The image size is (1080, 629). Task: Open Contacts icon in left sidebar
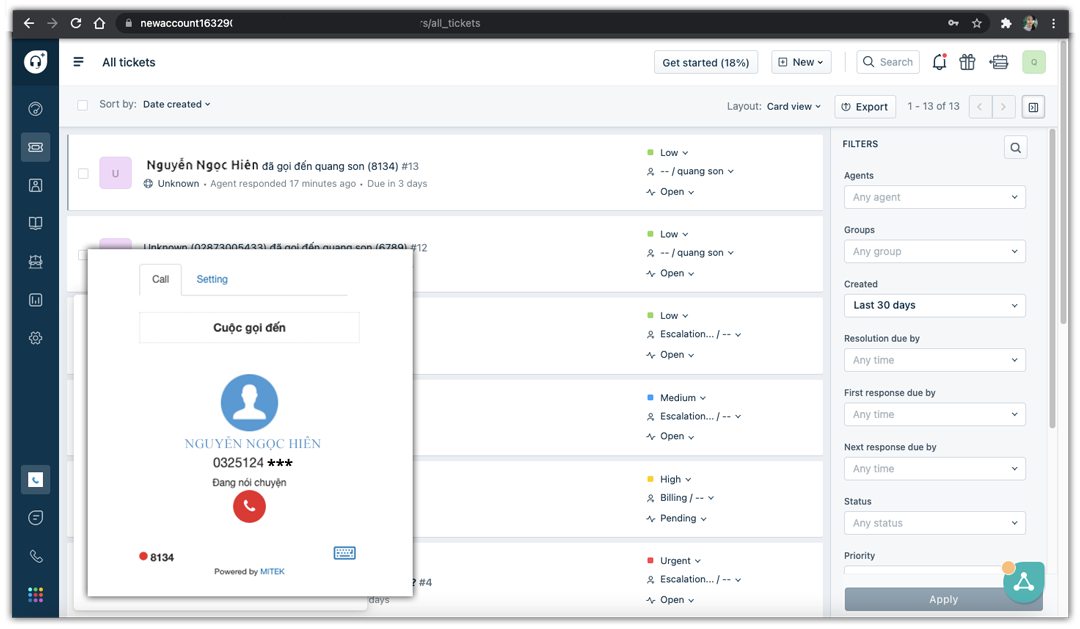pos(35,185)
